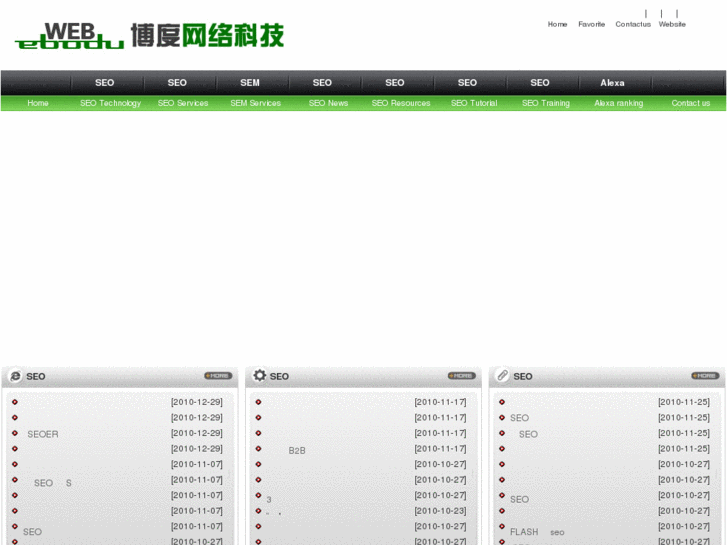Click the date on the FLASH seo row
The width and height of the screenshot is (727, 545).
(x=684, y=526)
